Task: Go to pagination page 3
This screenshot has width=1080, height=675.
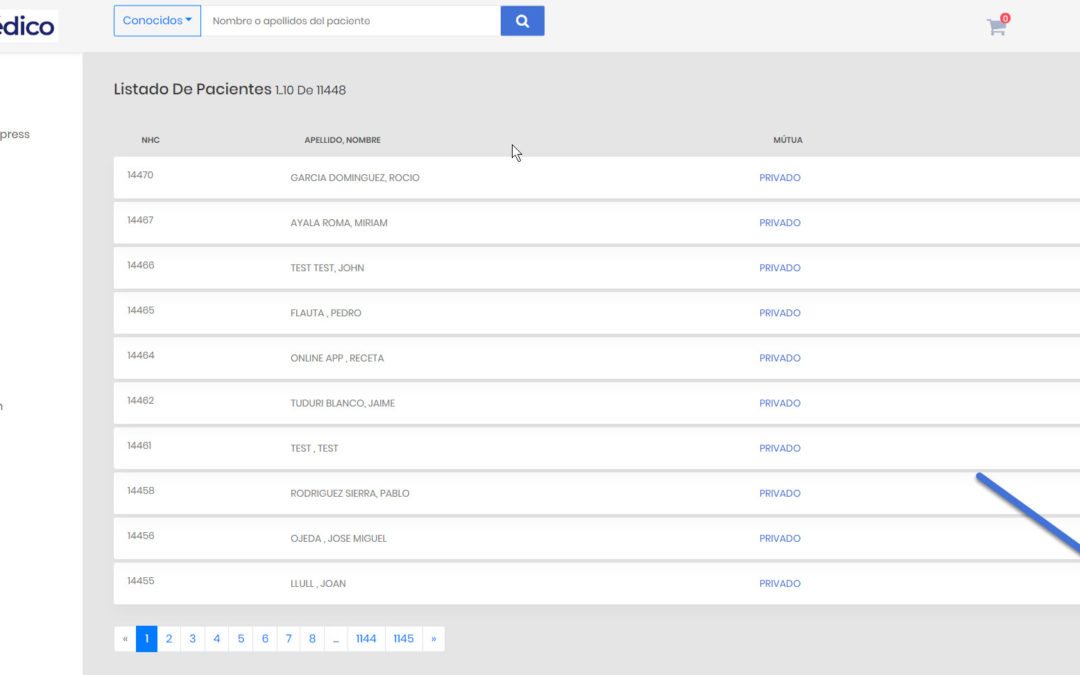Action: 193,638
